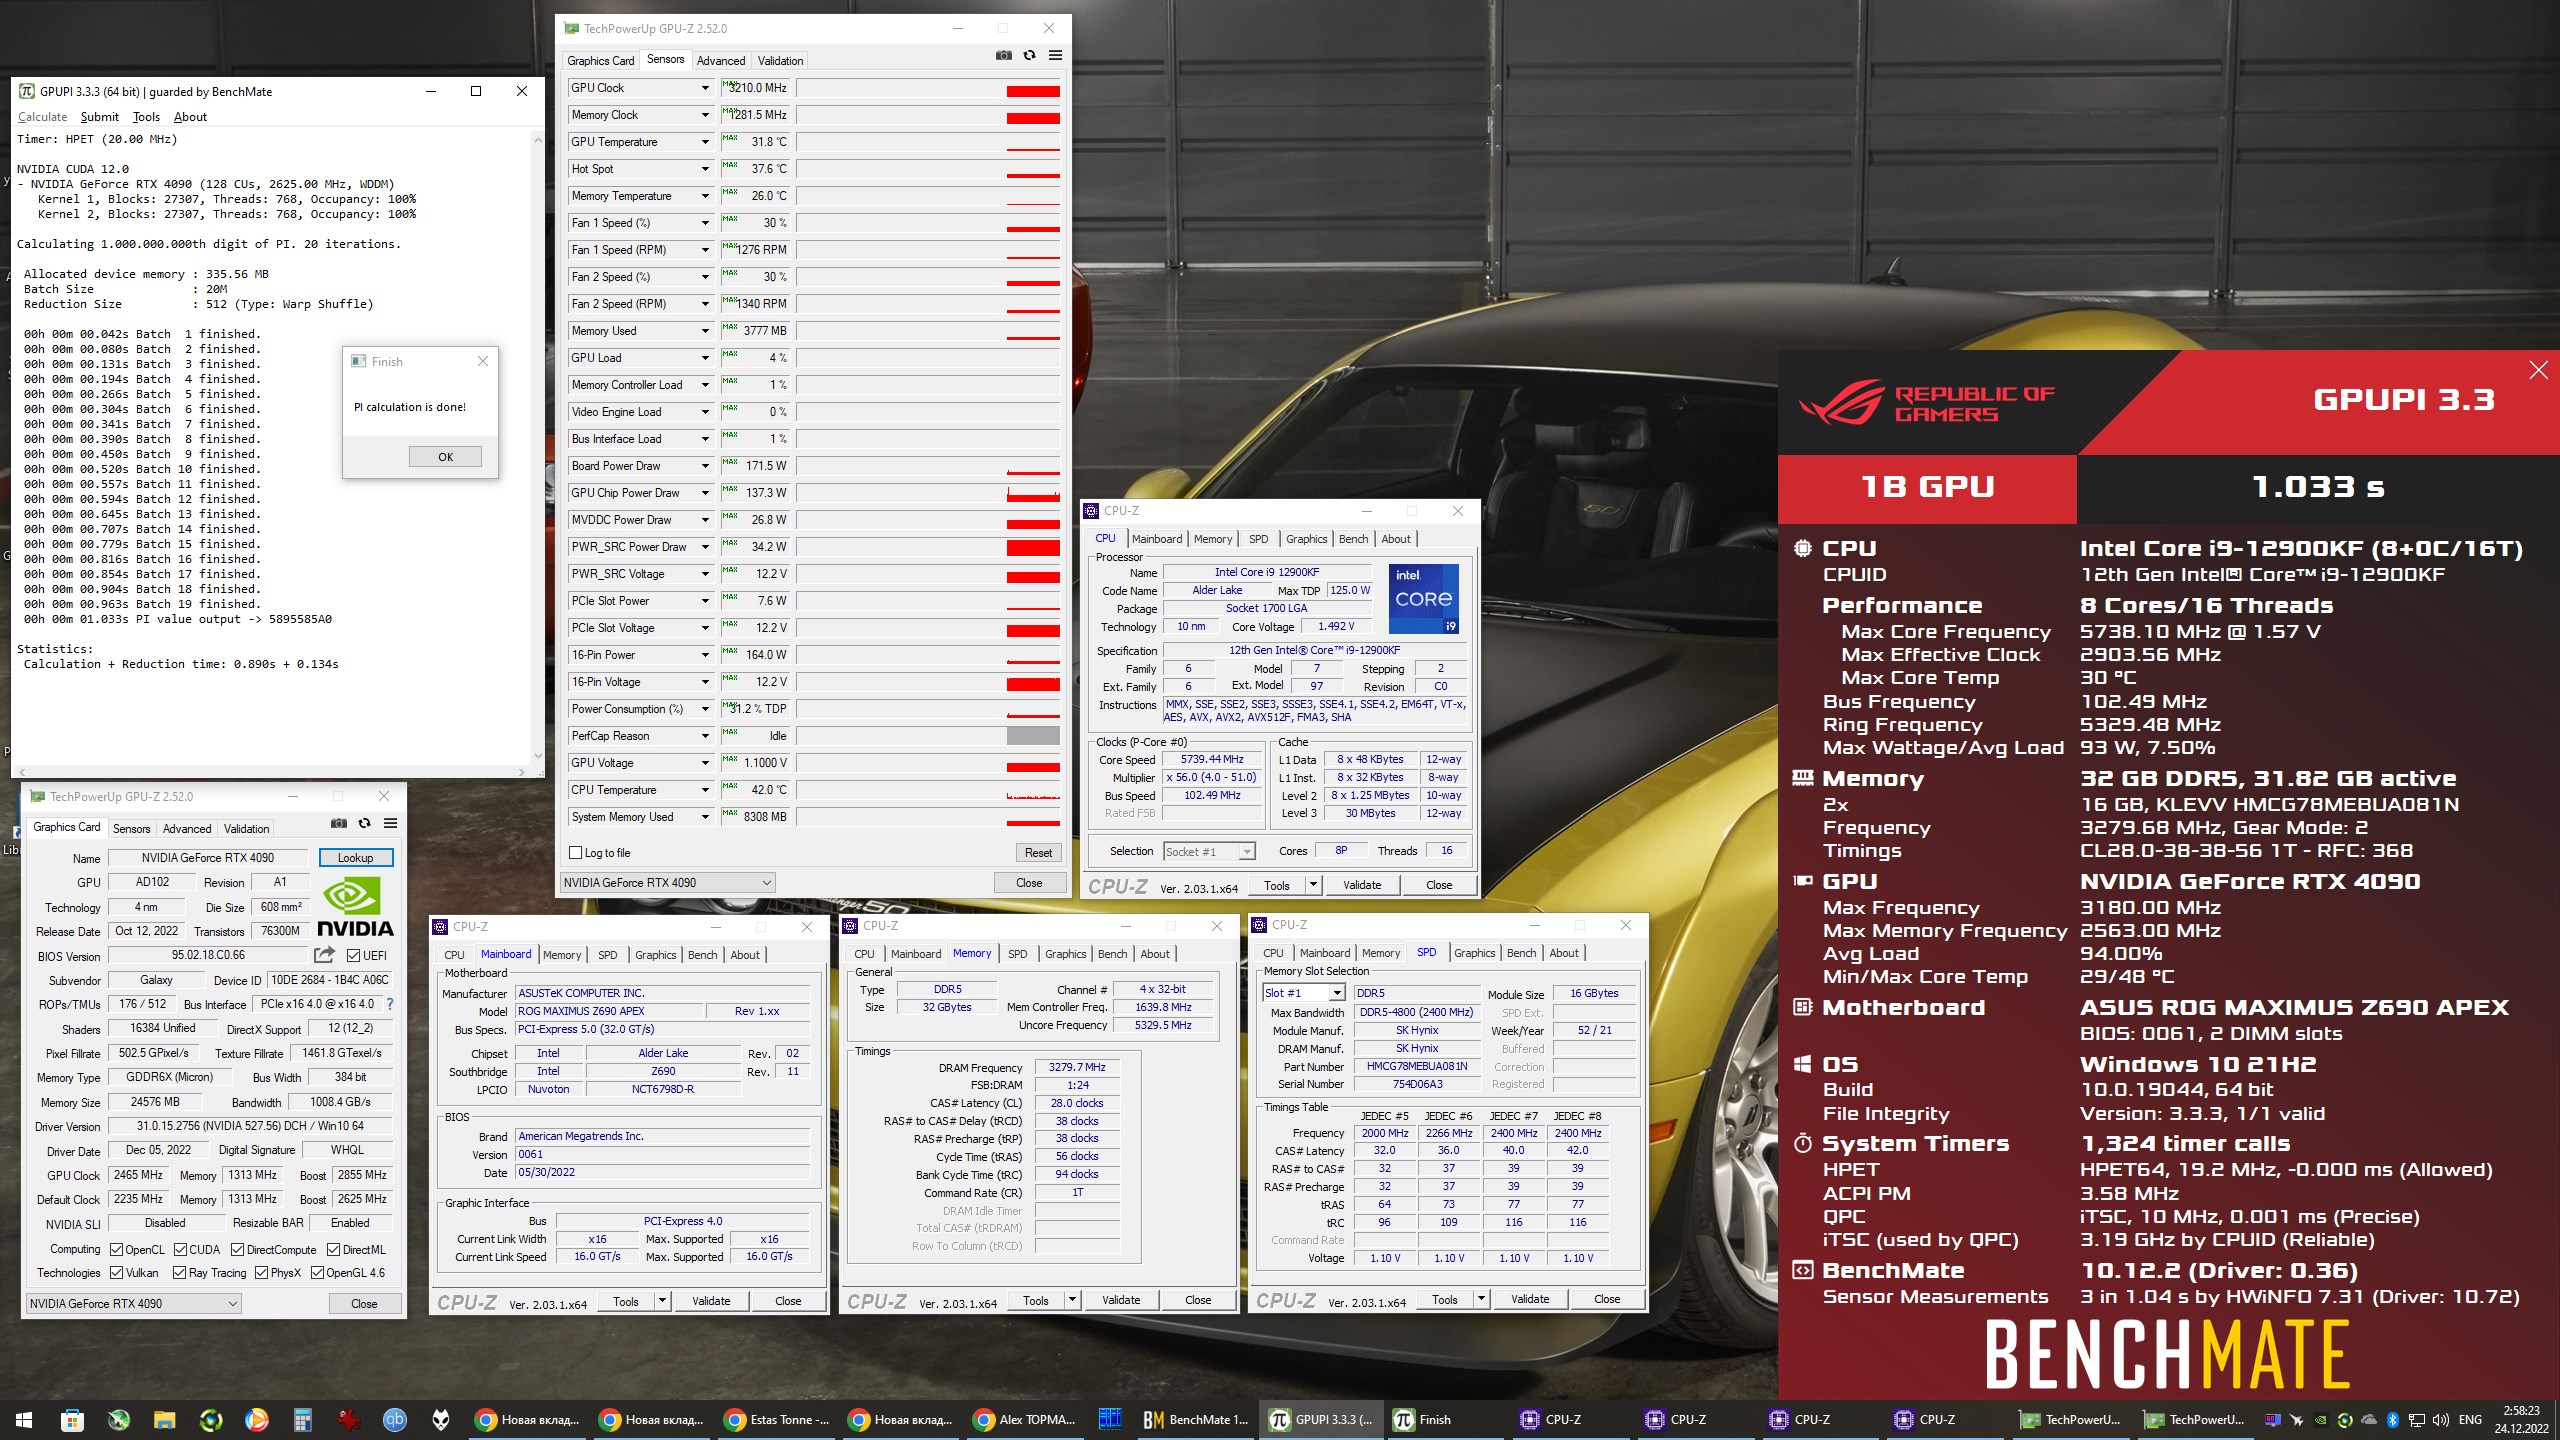This screenshot has width=2560, height=1440.
Task: Open the red splat icon app in the taskbar
Action: [349, 1420]
